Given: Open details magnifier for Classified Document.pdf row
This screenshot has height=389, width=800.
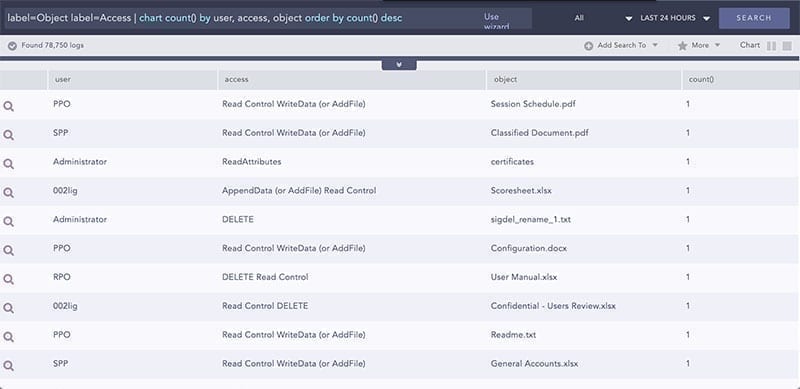Looking at the screenshot, I should pyautogui.click(x=9, y=135).
